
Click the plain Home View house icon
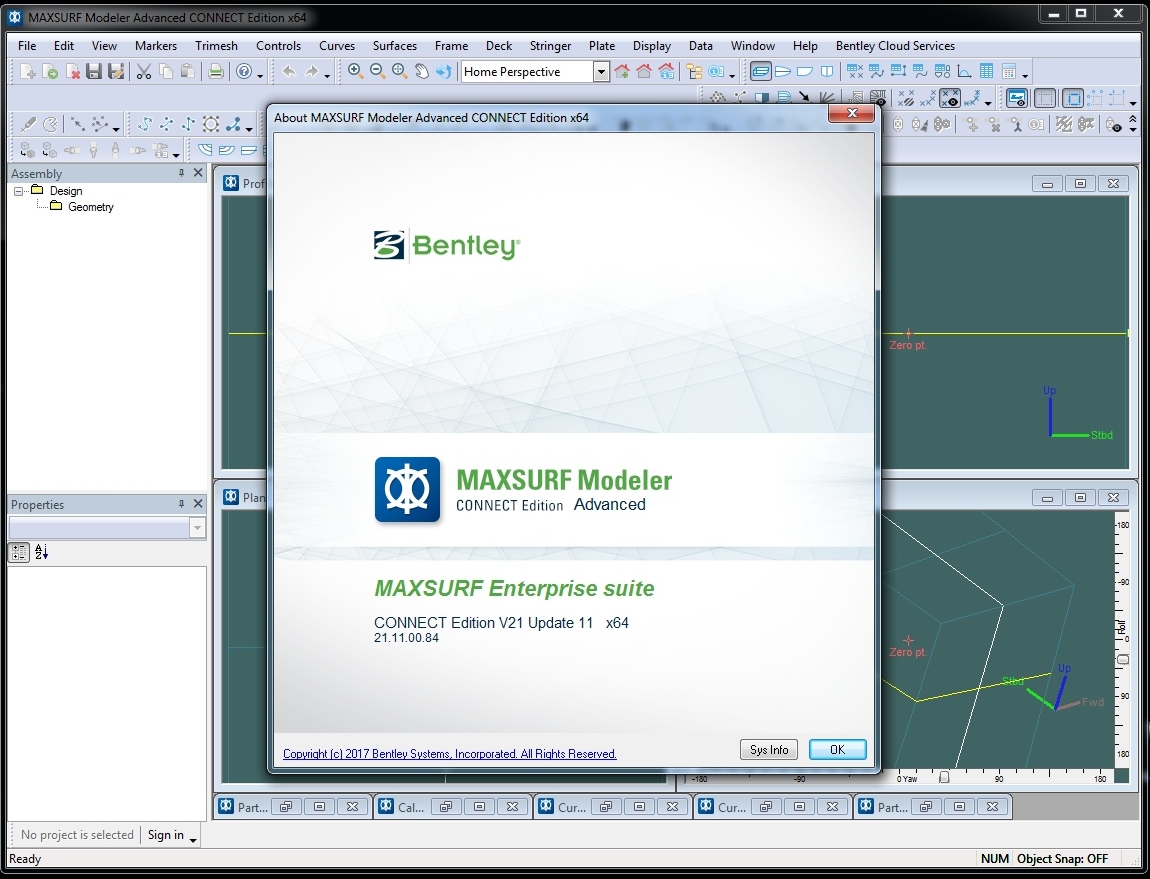[x=644, y=71]
